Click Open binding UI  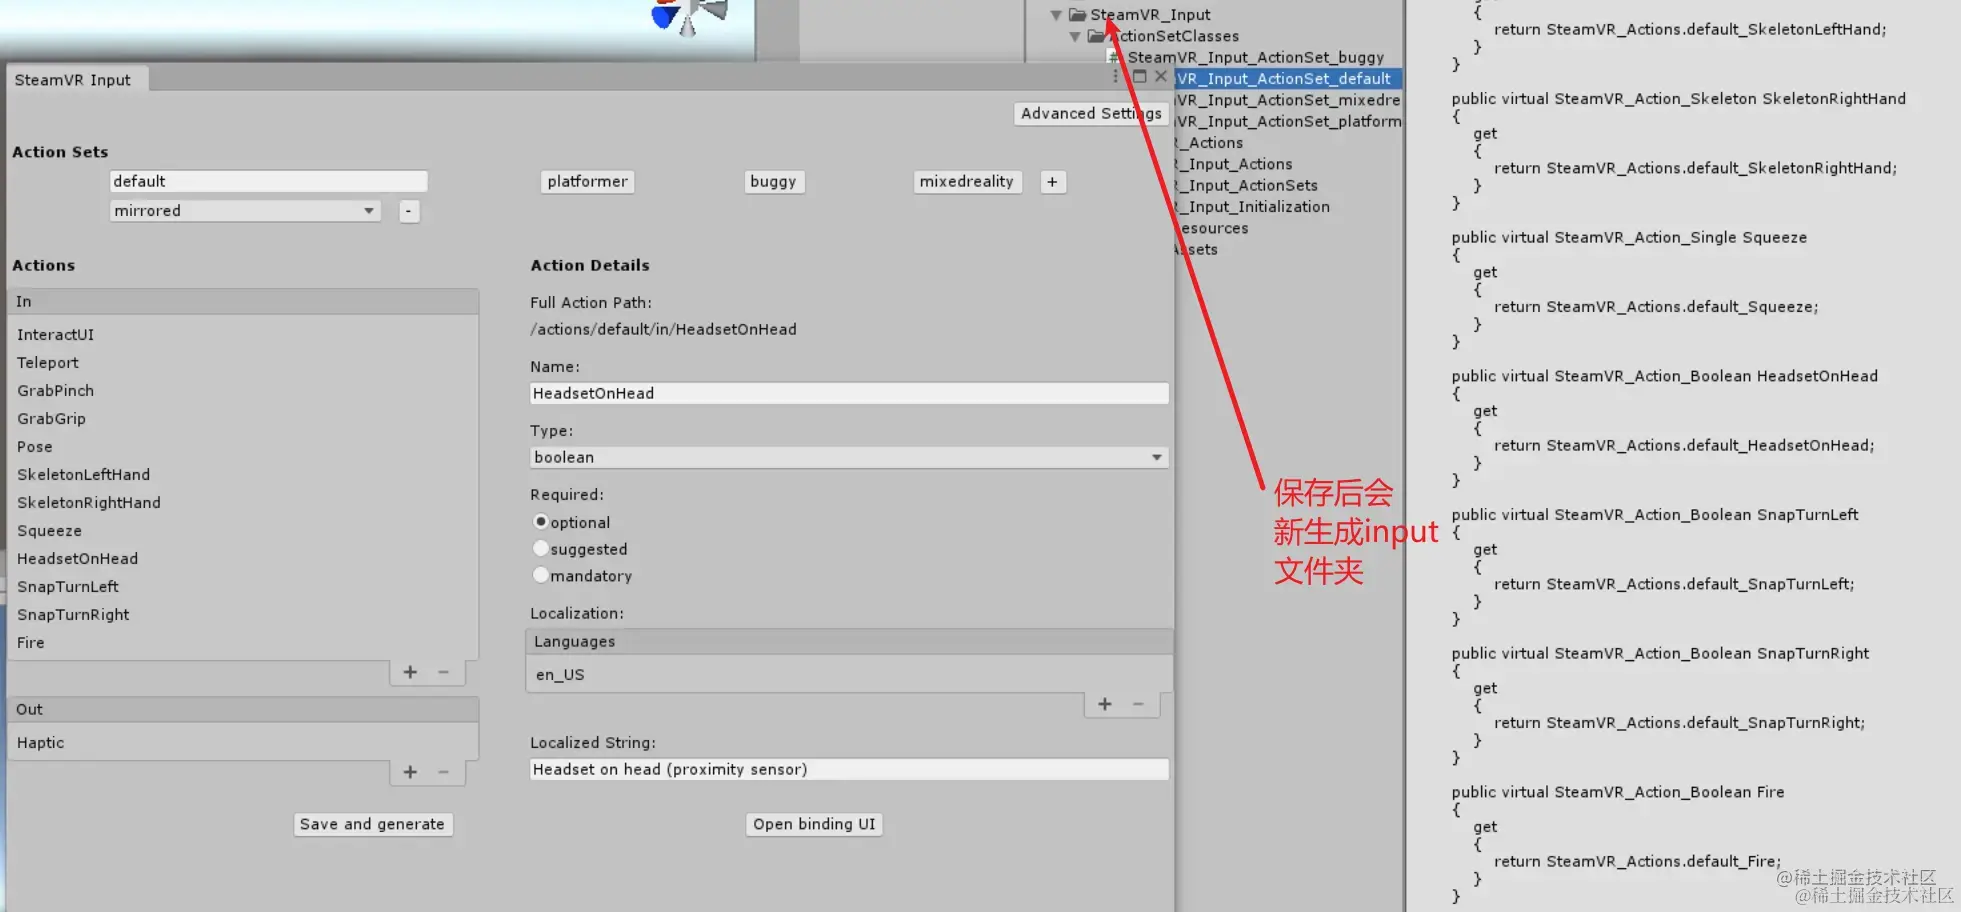click(814, 825)
